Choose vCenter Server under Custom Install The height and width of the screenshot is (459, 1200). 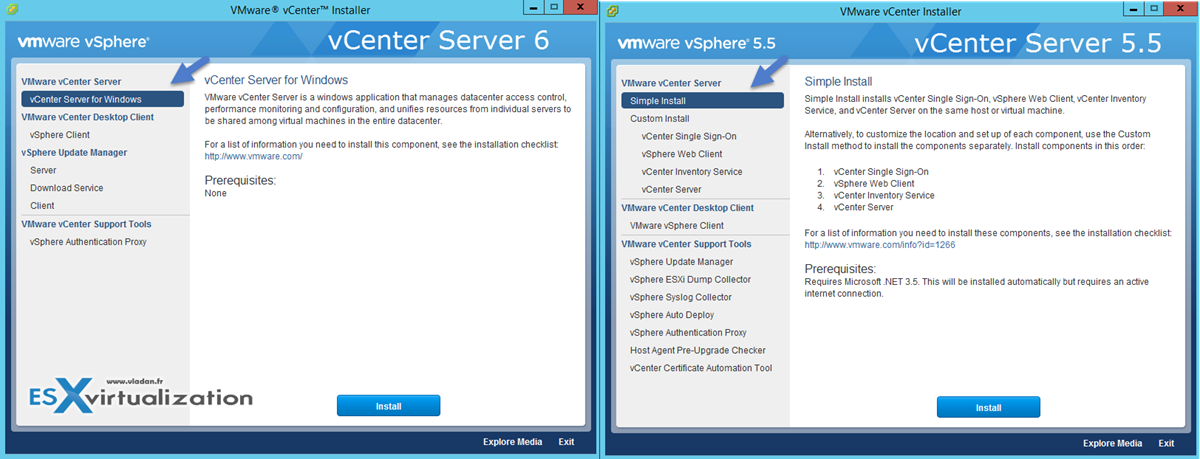pos(672,189)
